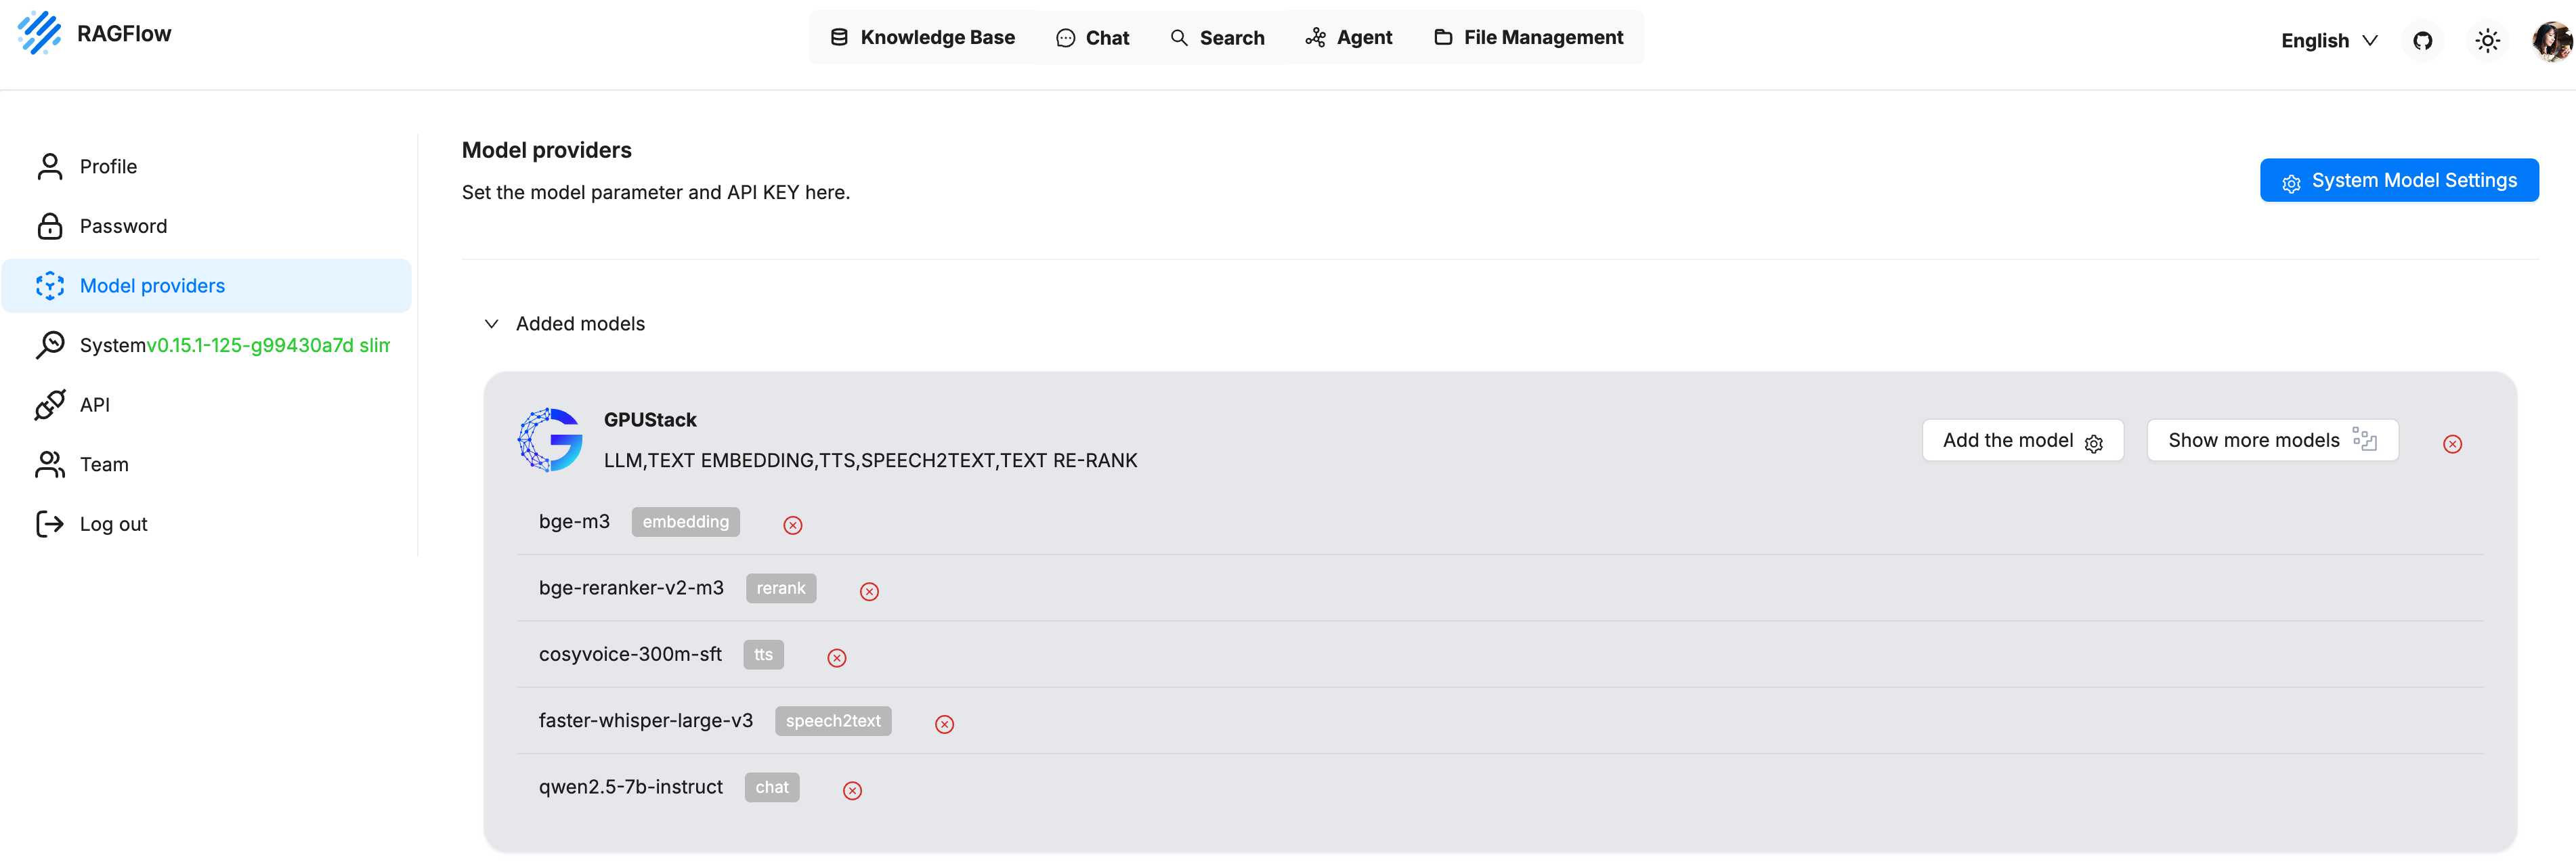Toggle the light/dark theme sun icon
Viewport: 2576px width, 868px height.
[x=2487, y=41]
